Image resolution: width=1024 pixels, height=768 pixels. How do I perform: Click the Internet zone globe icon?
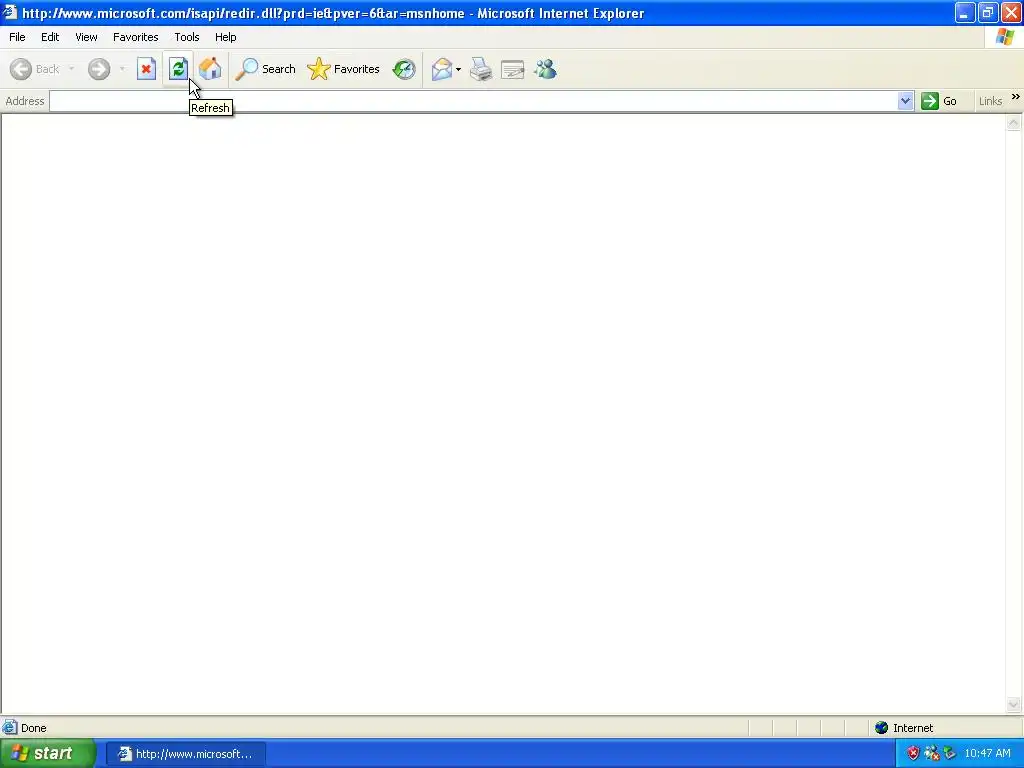(882, 728)
